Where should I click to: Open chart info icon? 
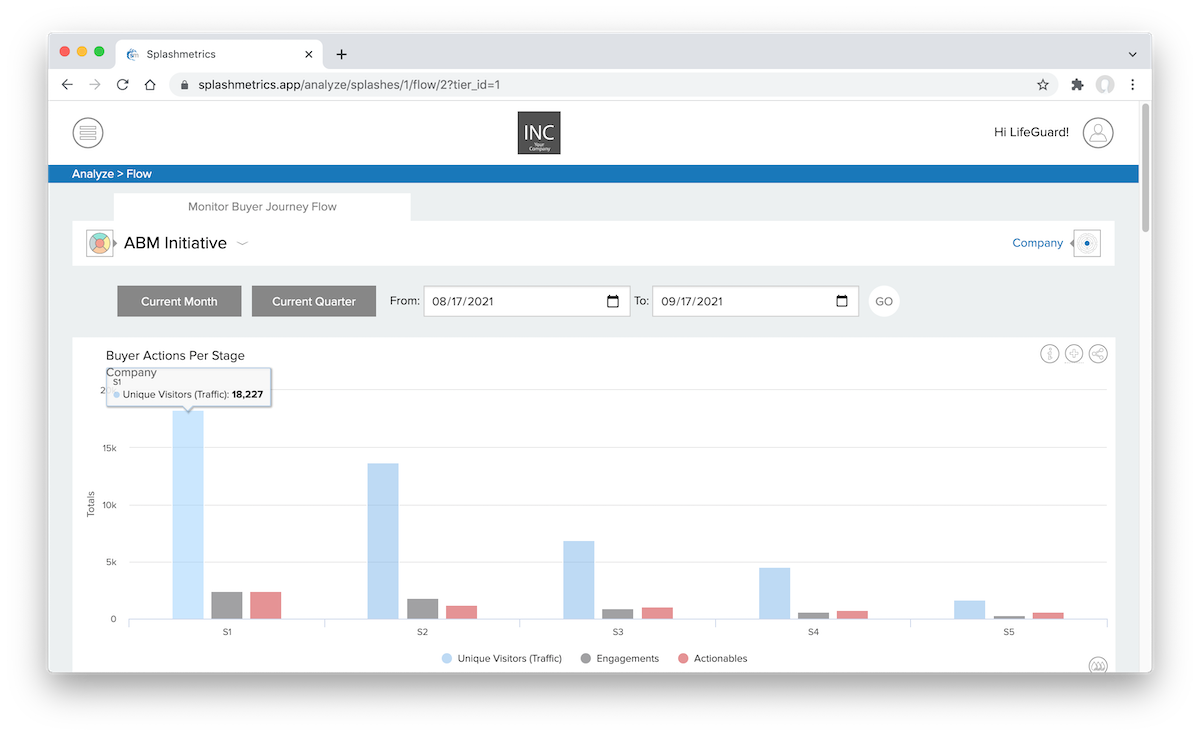point(1049,354)
